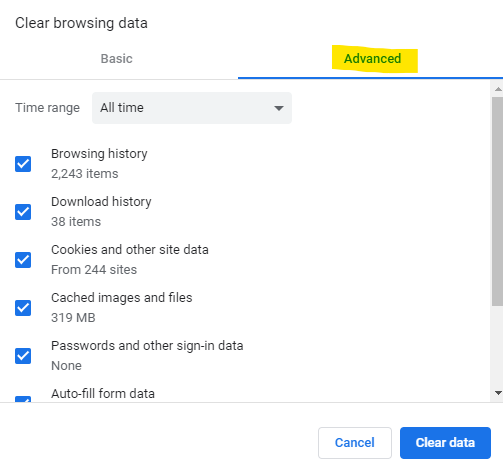Toggle the Auto-fill form data checkbox
The image size is (503, 464).
click(x=23, y=399)
